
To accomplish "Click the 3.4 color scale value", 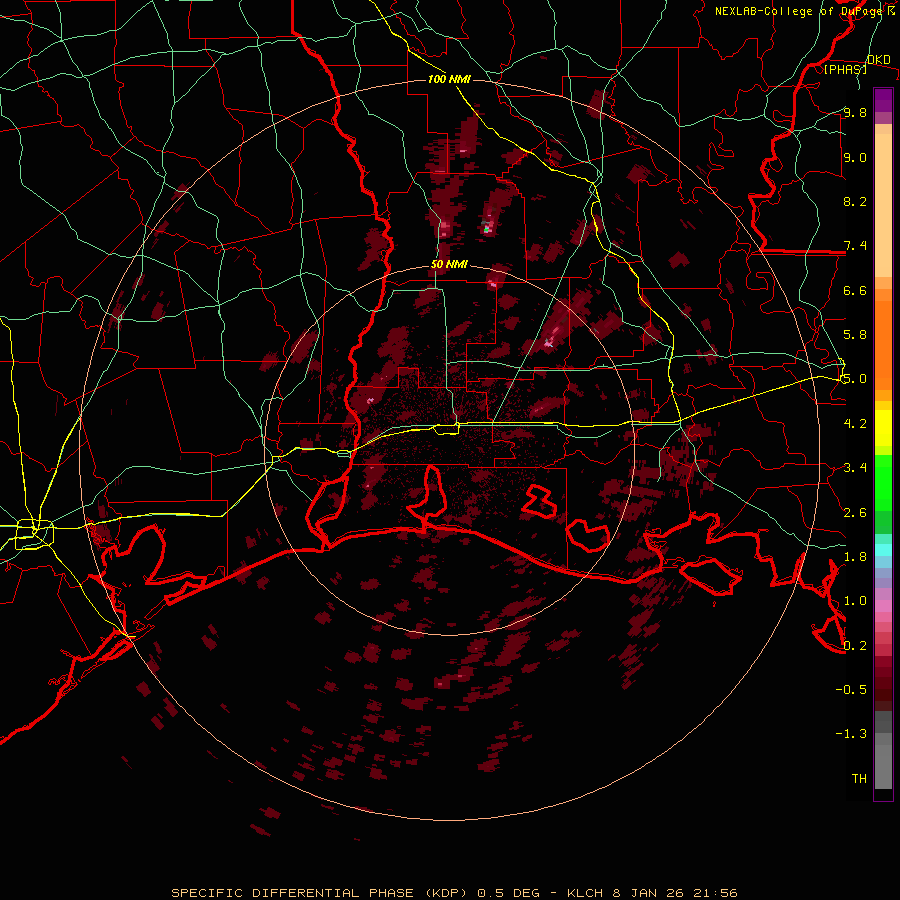I will pyautogui.click(x=855, y=468).
